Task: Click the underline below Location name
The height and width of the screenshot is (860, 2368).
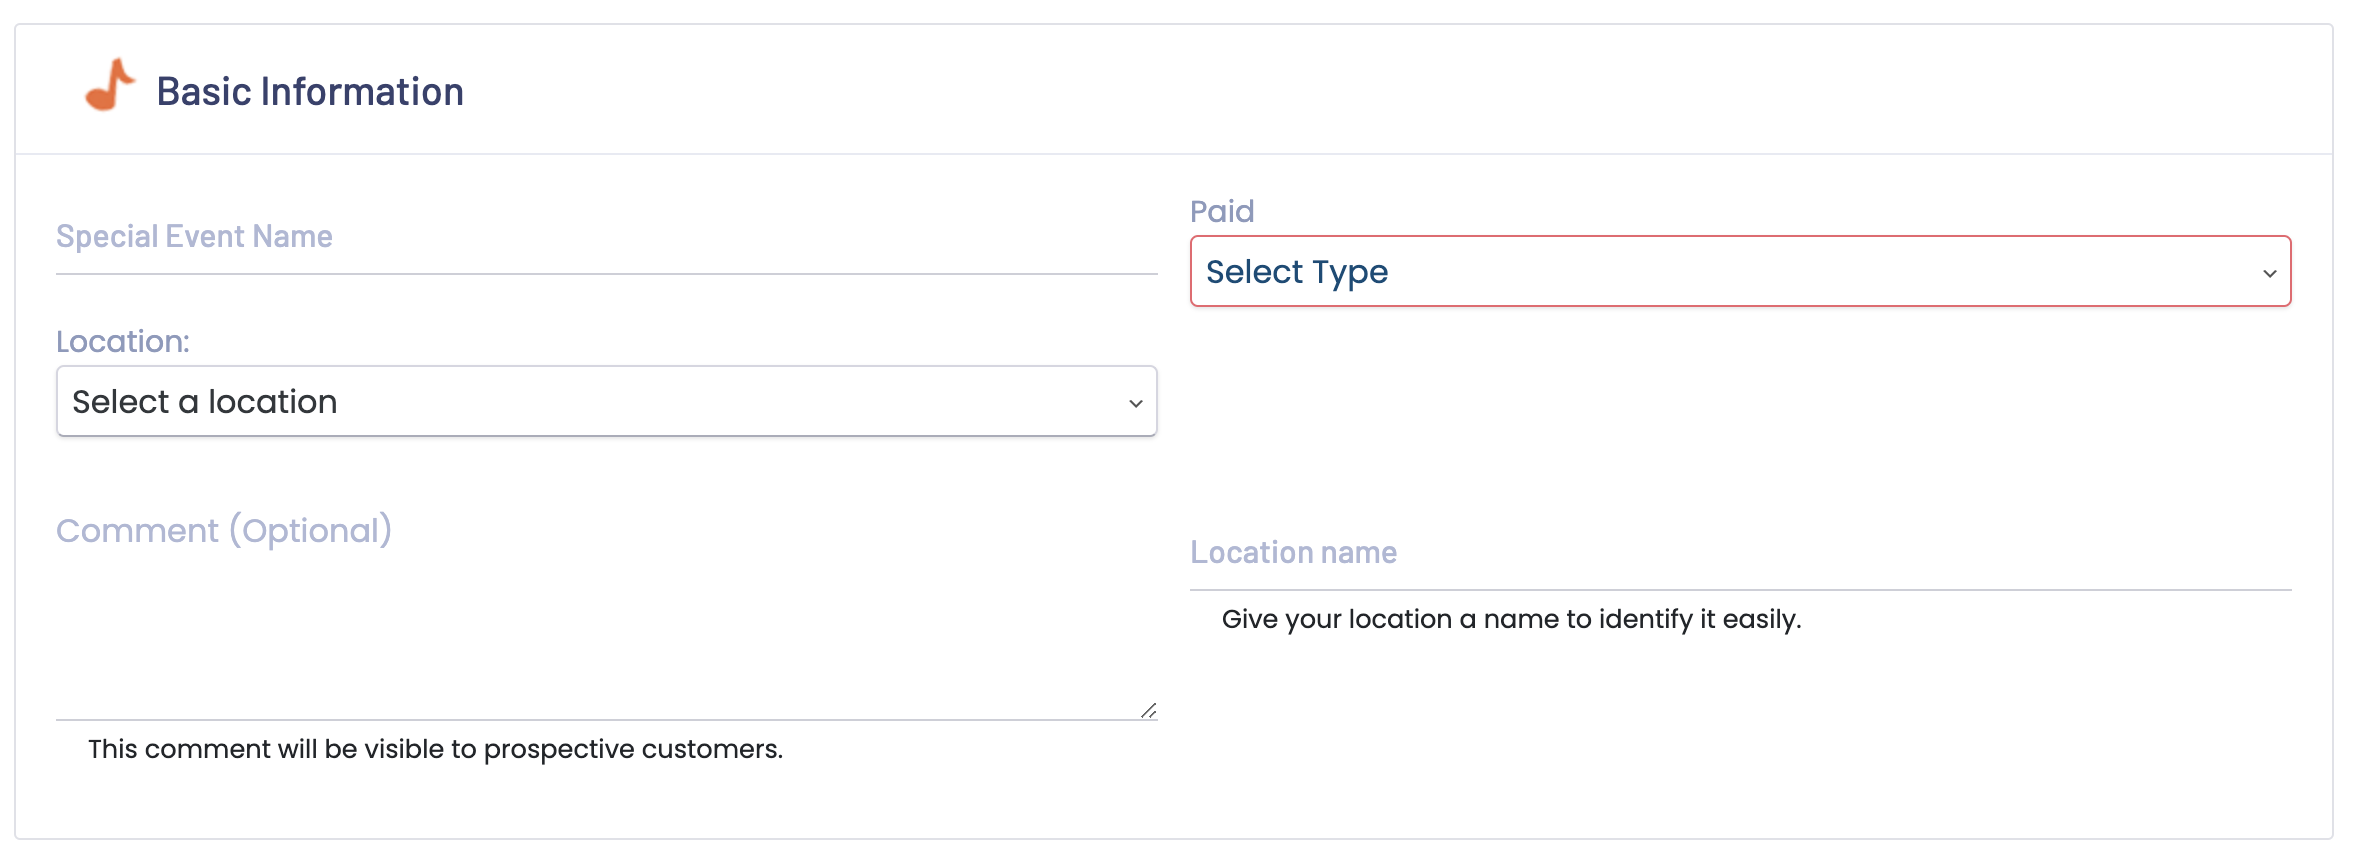Action: pyautogui.click(x=1740, y=590)
